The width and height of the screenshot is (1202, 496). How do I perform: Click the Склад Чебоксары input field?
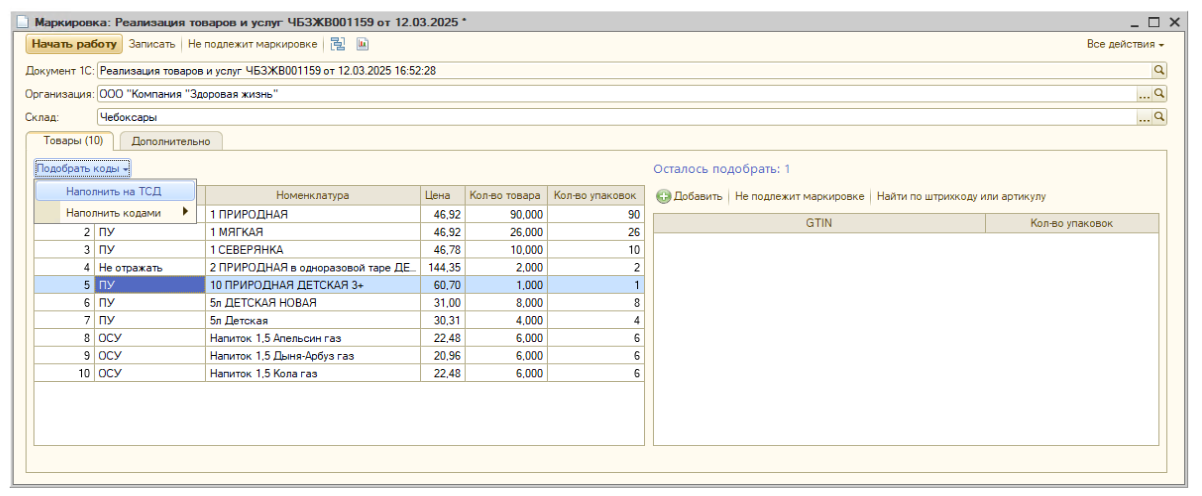point(617,116)
